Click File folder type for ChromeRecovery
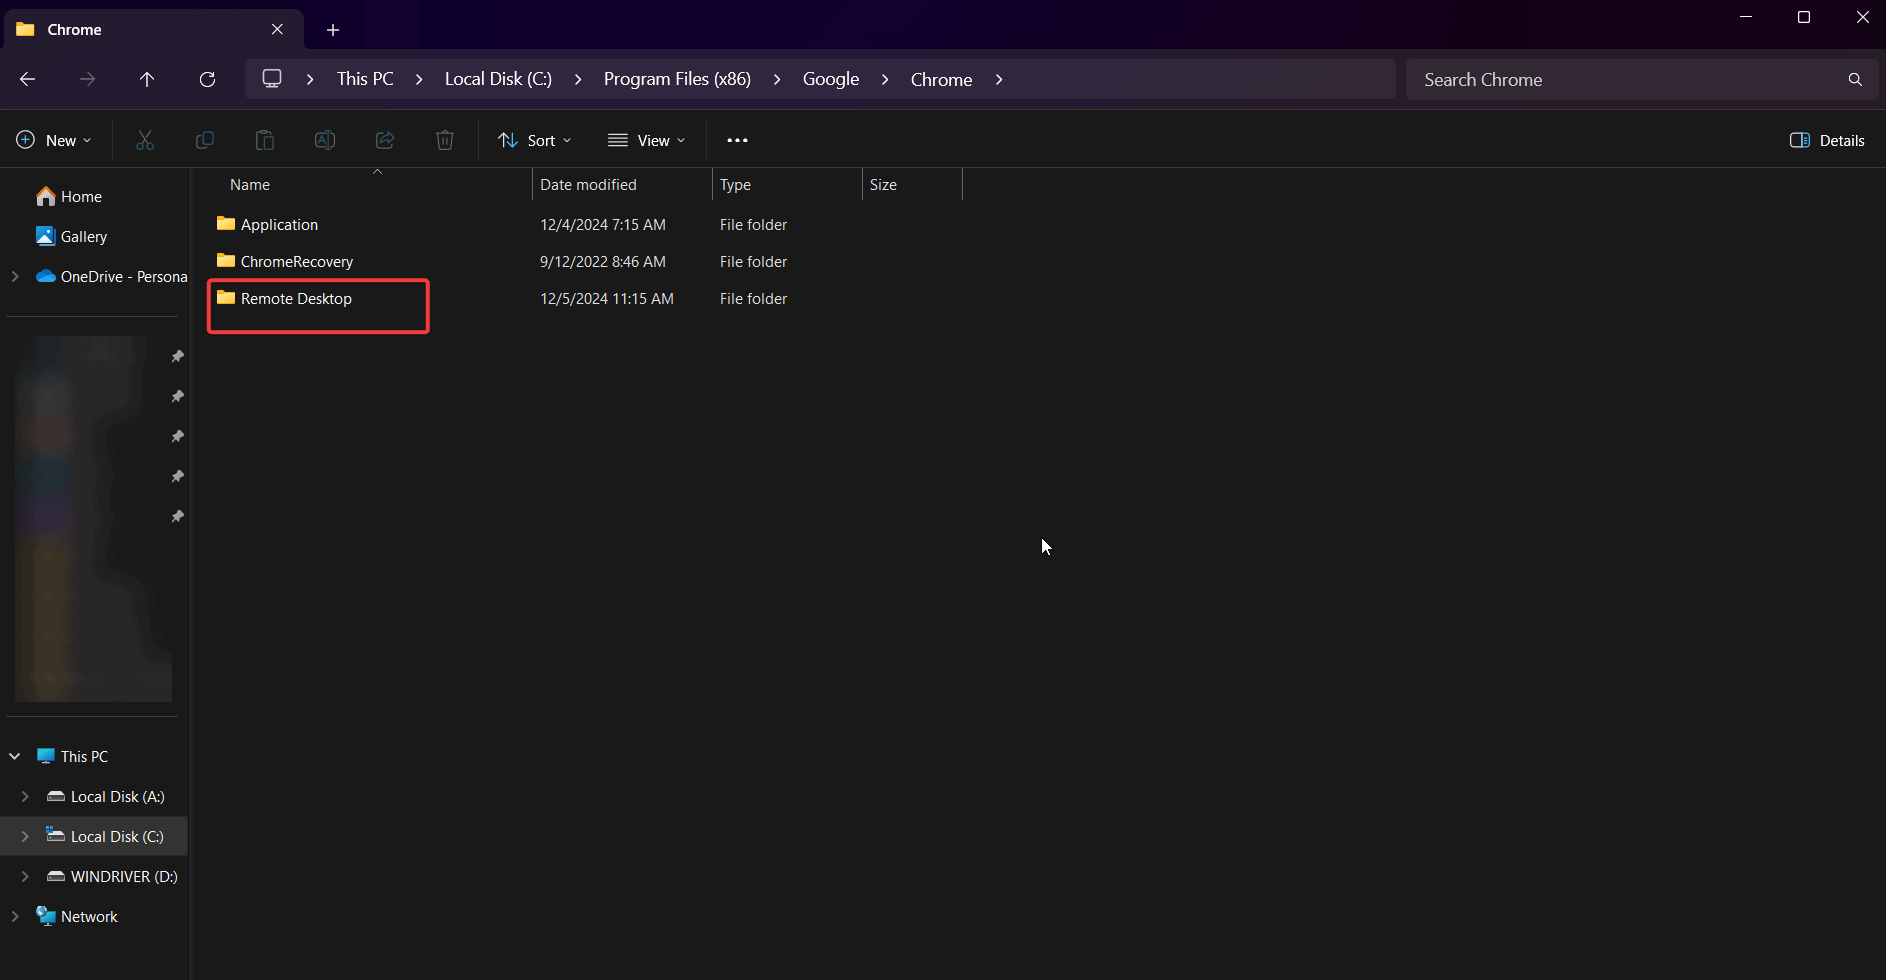Image resolution: width=1886 pixels, height=980 pixels. click(753, 261)
